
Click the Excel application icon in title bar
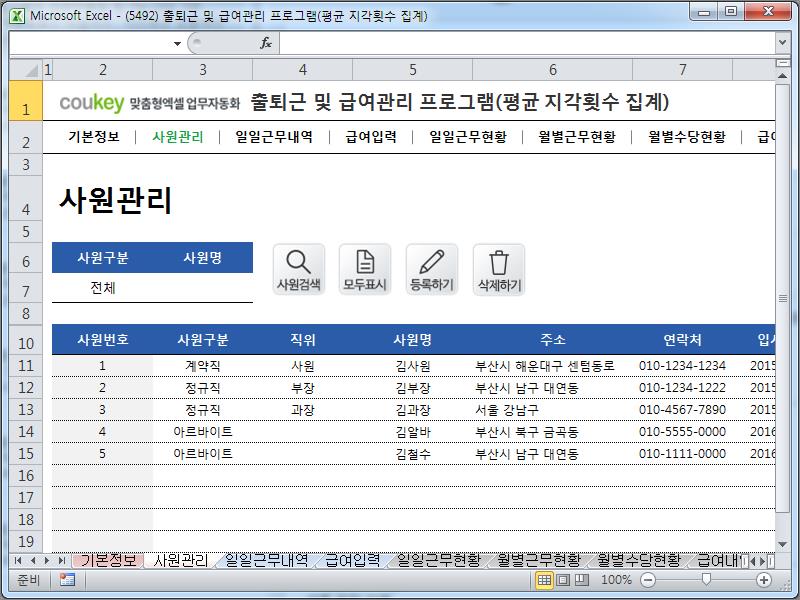coord(17,16)
